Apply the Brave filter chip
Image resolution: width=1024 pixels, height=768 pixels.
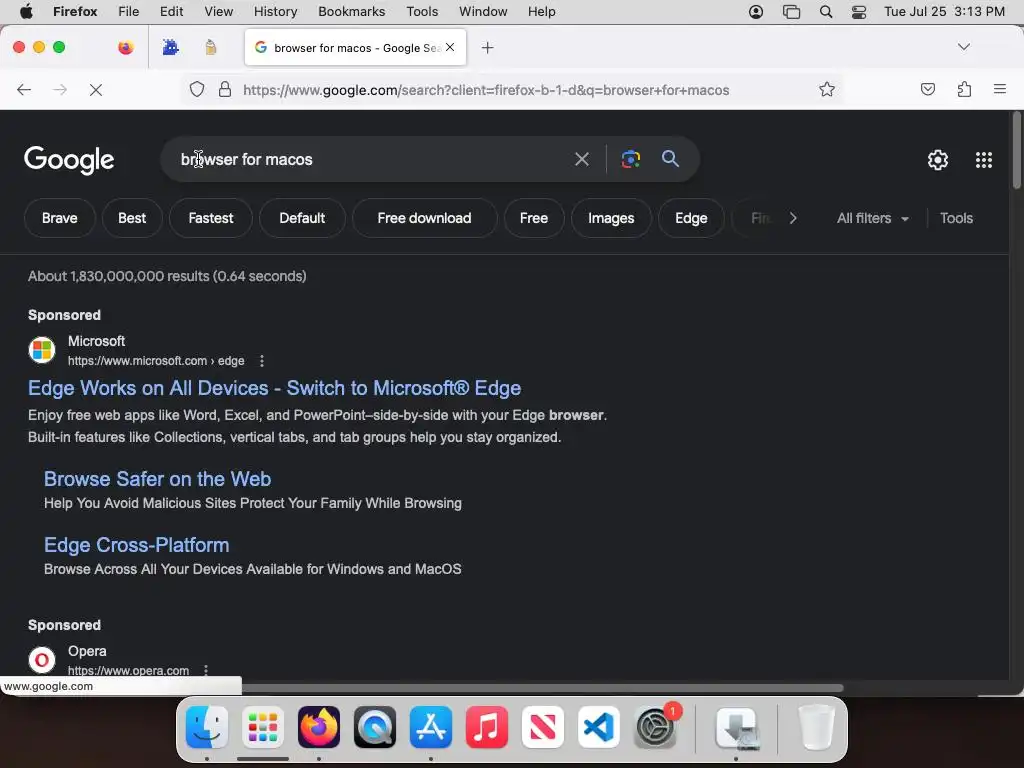[59, 218]
